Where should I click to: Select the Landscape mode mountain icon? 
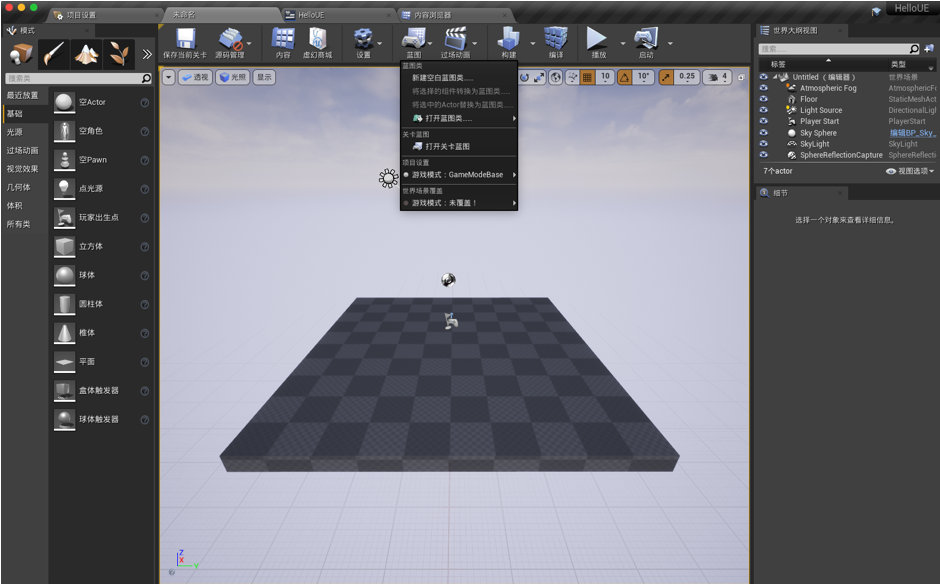coord(86,54)
